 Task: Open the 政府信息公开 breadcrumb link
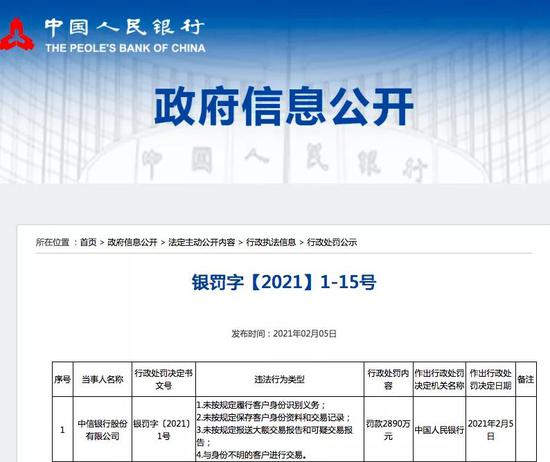[x=132, y=242]
